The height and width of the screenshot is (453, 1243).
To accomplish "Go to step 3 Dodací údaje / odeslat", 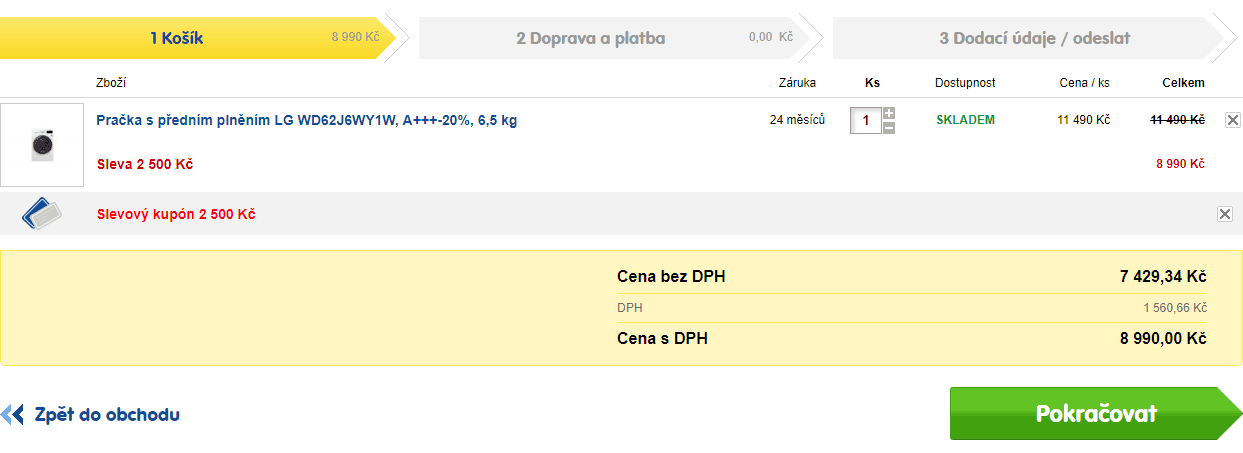I will [1028, 38].
